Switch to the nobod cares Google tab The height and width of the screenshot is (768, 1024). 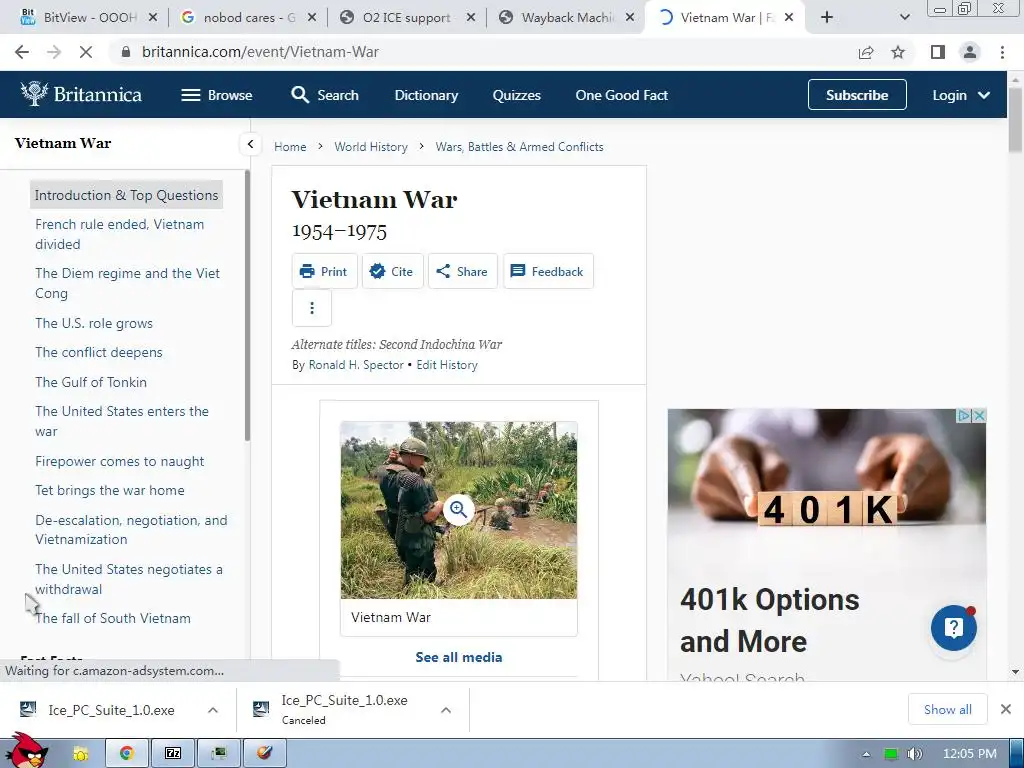[248, 18]
